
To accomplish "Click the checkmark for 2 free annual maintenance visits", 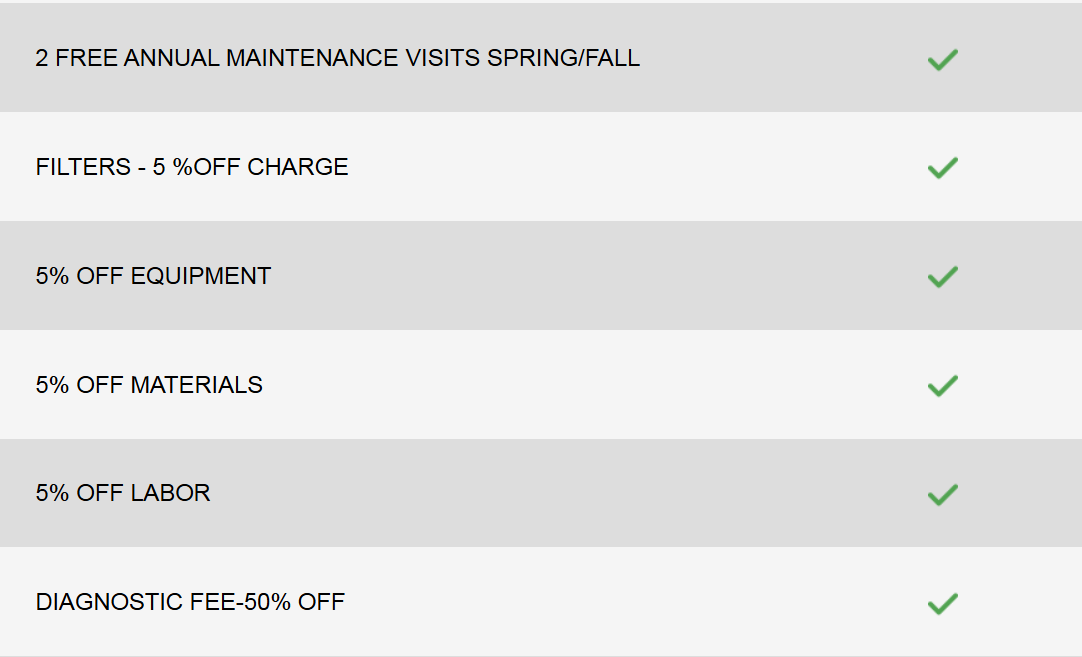I will coord(942,59).
